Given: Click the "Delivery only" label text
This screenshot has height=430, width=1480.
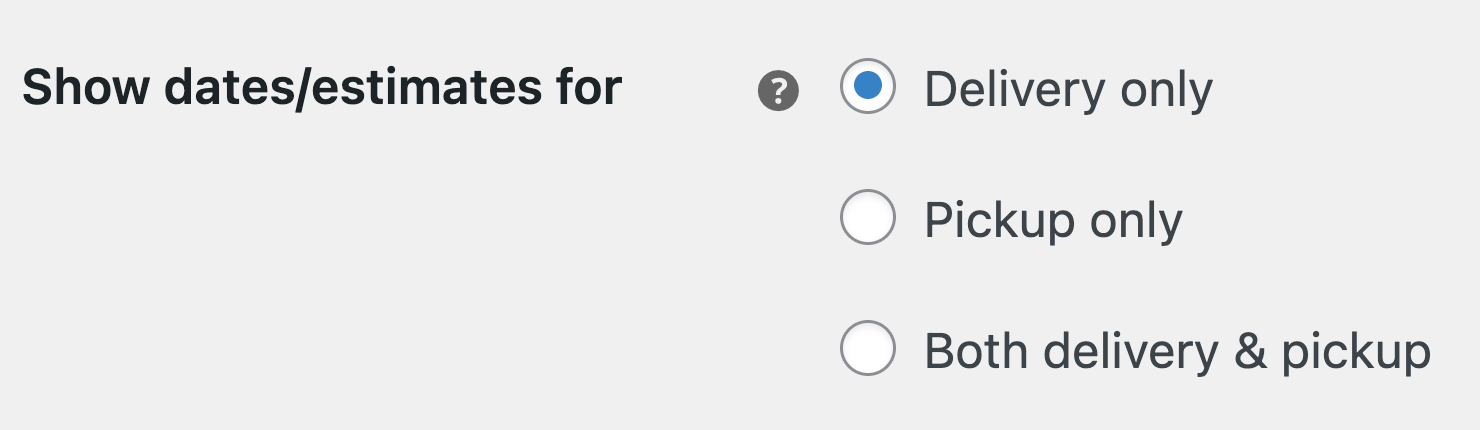Looking at the screenshot, I should pos(1067,90).
